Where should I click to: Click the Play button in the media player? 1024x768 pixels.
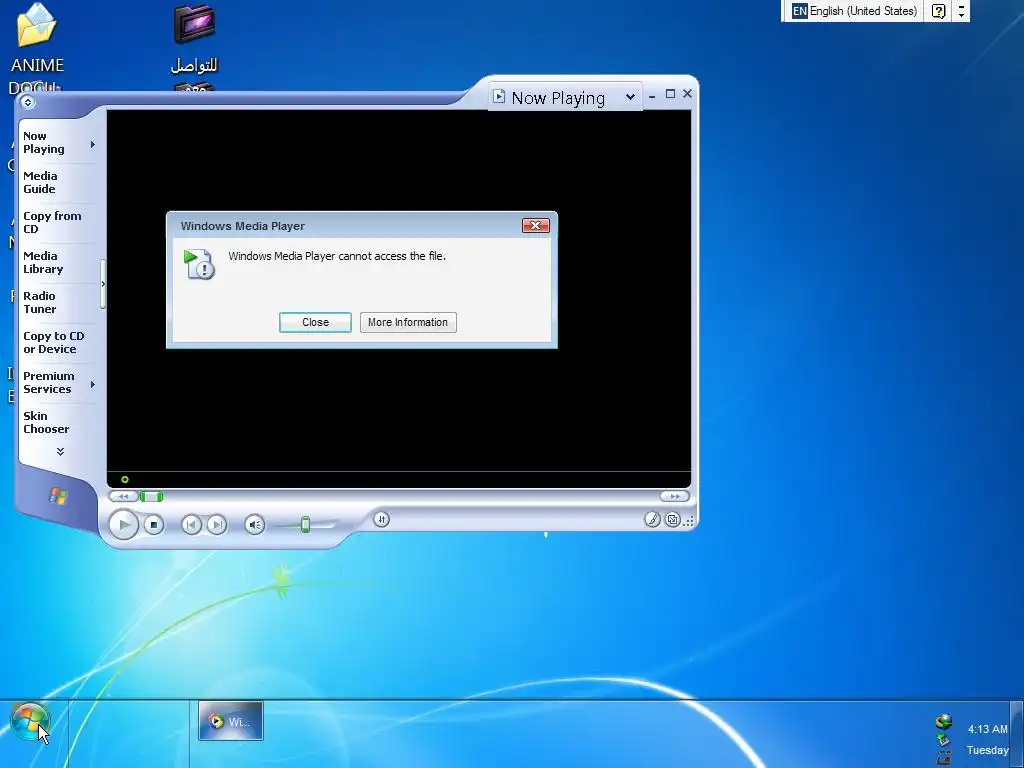[x=123, y=524]
